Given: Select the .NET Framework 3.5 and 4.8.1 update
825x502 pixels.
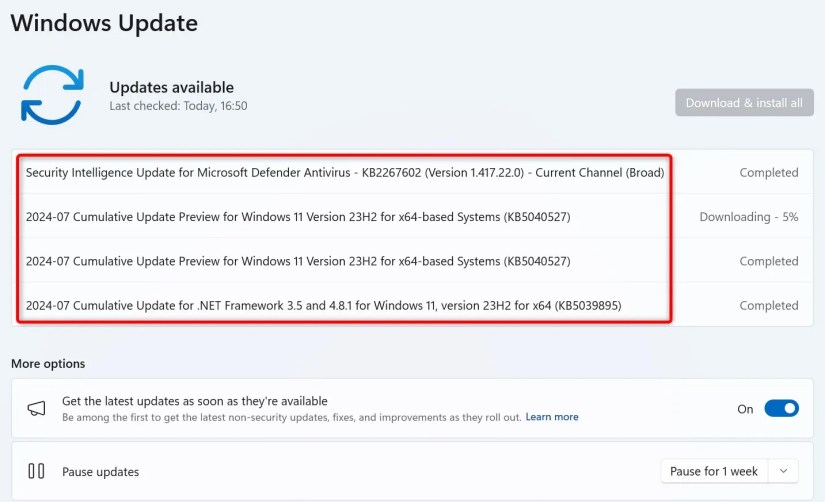Looking at the screenshot, I should coord(323,305).
